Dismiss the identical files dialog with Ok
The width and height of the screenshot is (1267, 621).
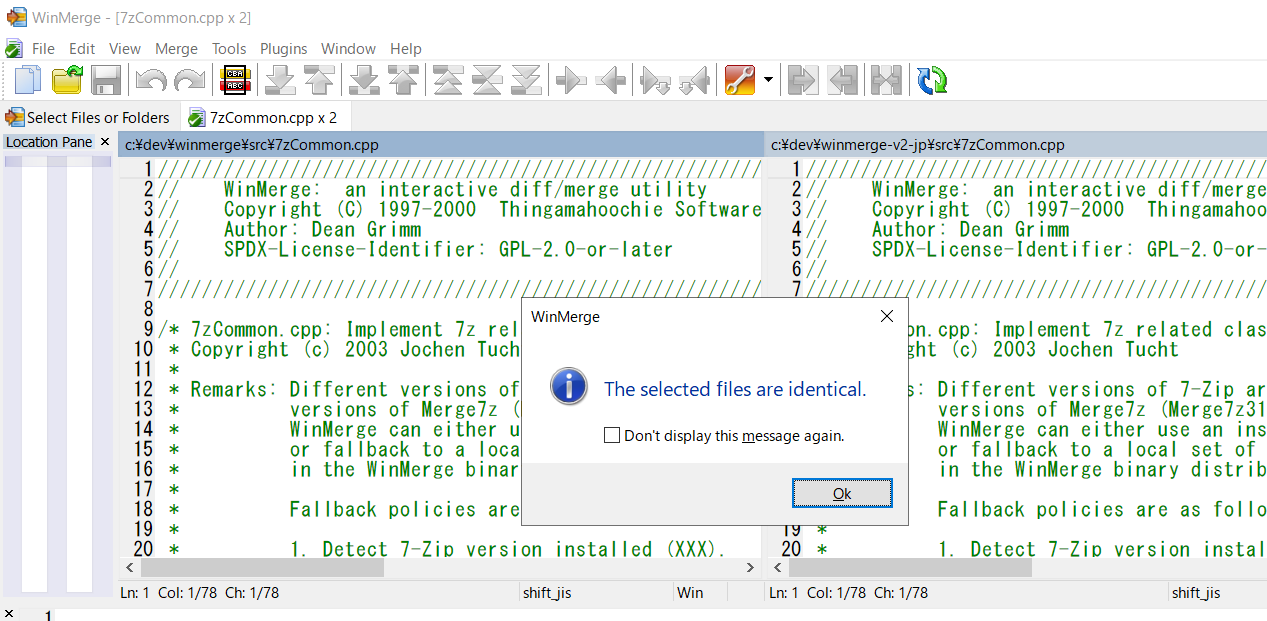pyautogui.click(x=841, y=492)
